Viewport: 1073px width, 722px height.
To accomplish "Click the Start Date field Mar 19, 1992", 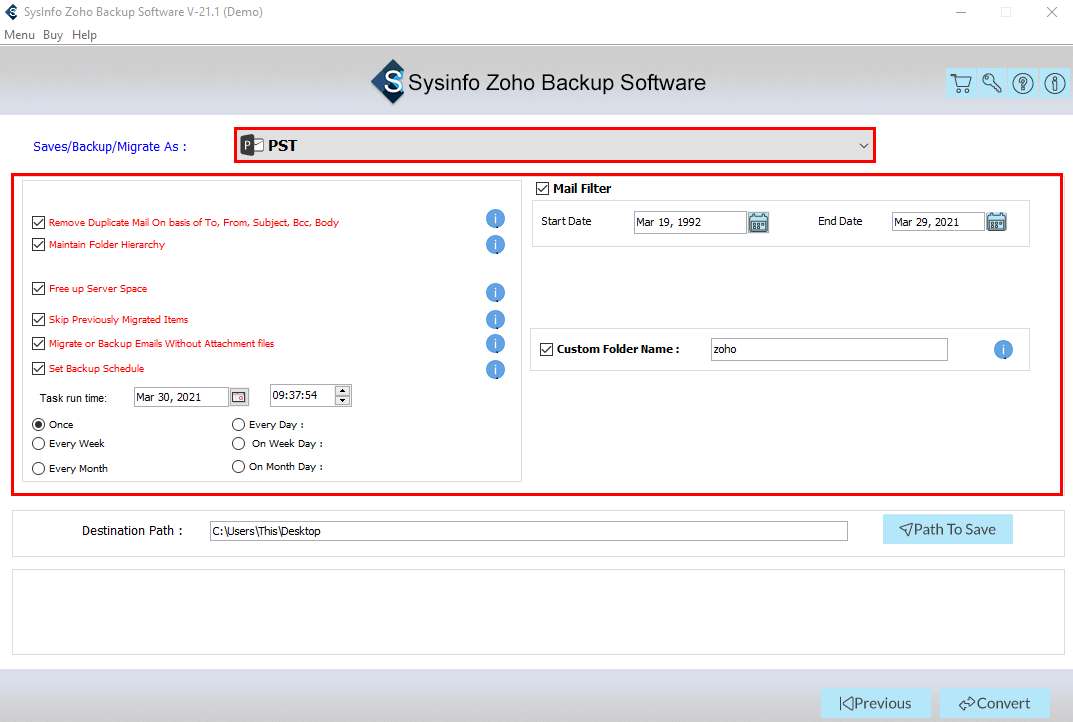I will 690,222.
